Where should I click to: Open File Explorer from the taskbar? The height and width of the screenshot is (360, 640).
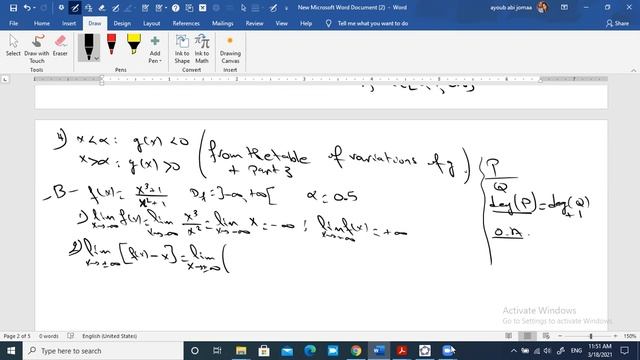pos(241,351)
